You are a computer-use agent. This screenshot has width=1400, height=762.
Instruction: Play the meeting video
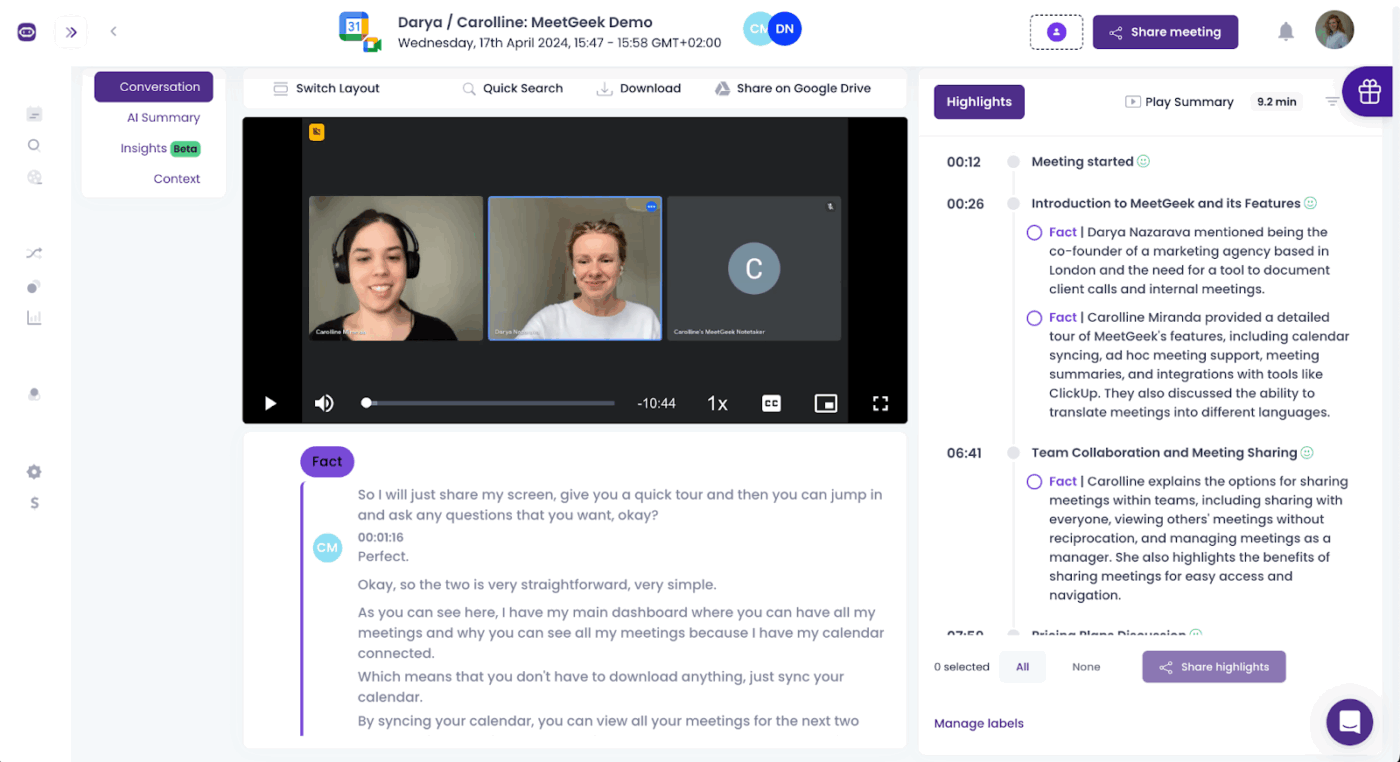point(270,403)
